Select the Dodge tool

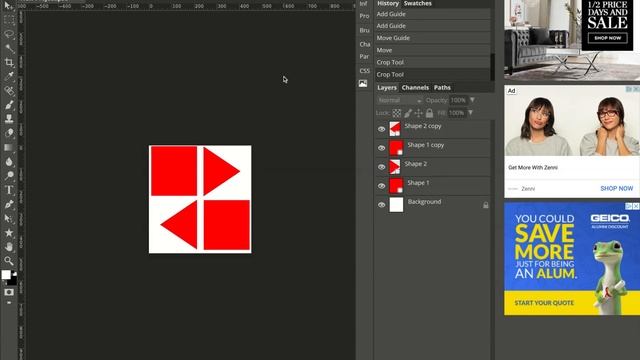[9, 176]
